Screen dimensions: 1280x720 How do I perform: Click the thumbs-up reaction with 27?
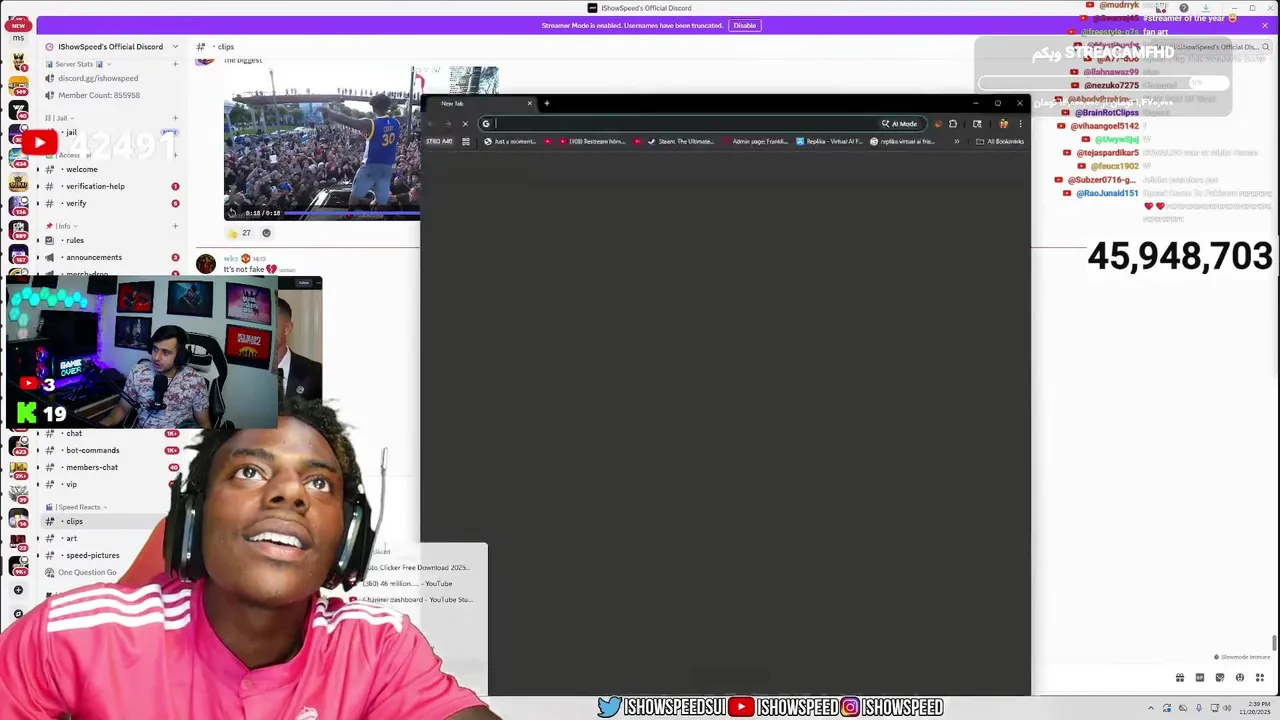click(240, 233)
